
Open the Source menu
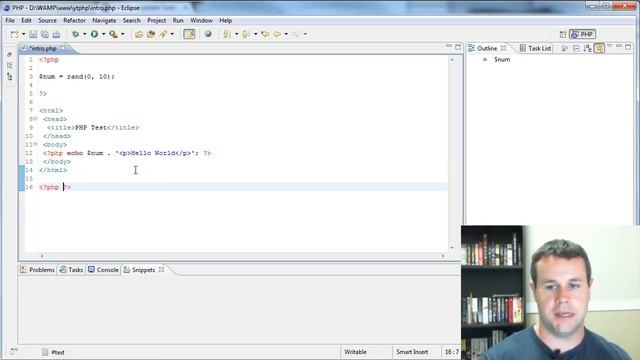[x=47, y=20]
